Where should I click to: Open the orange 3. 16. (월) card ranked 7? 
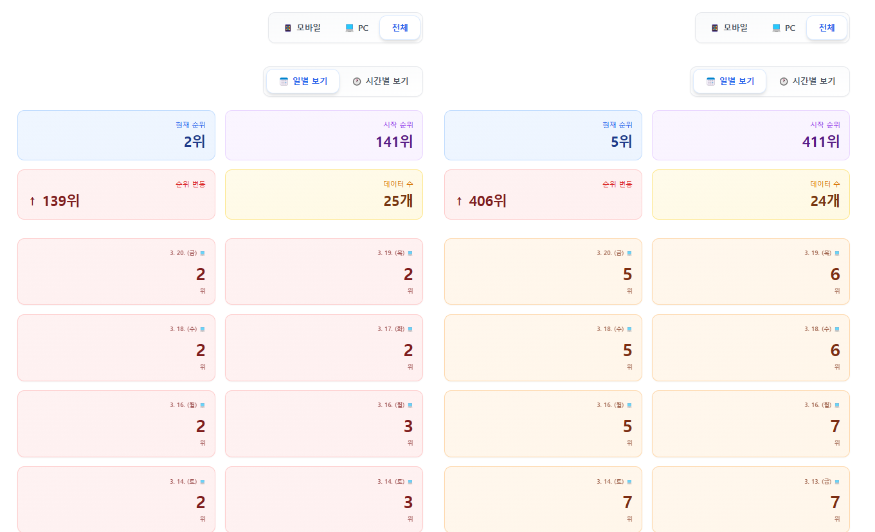click(x=751, y=424)
